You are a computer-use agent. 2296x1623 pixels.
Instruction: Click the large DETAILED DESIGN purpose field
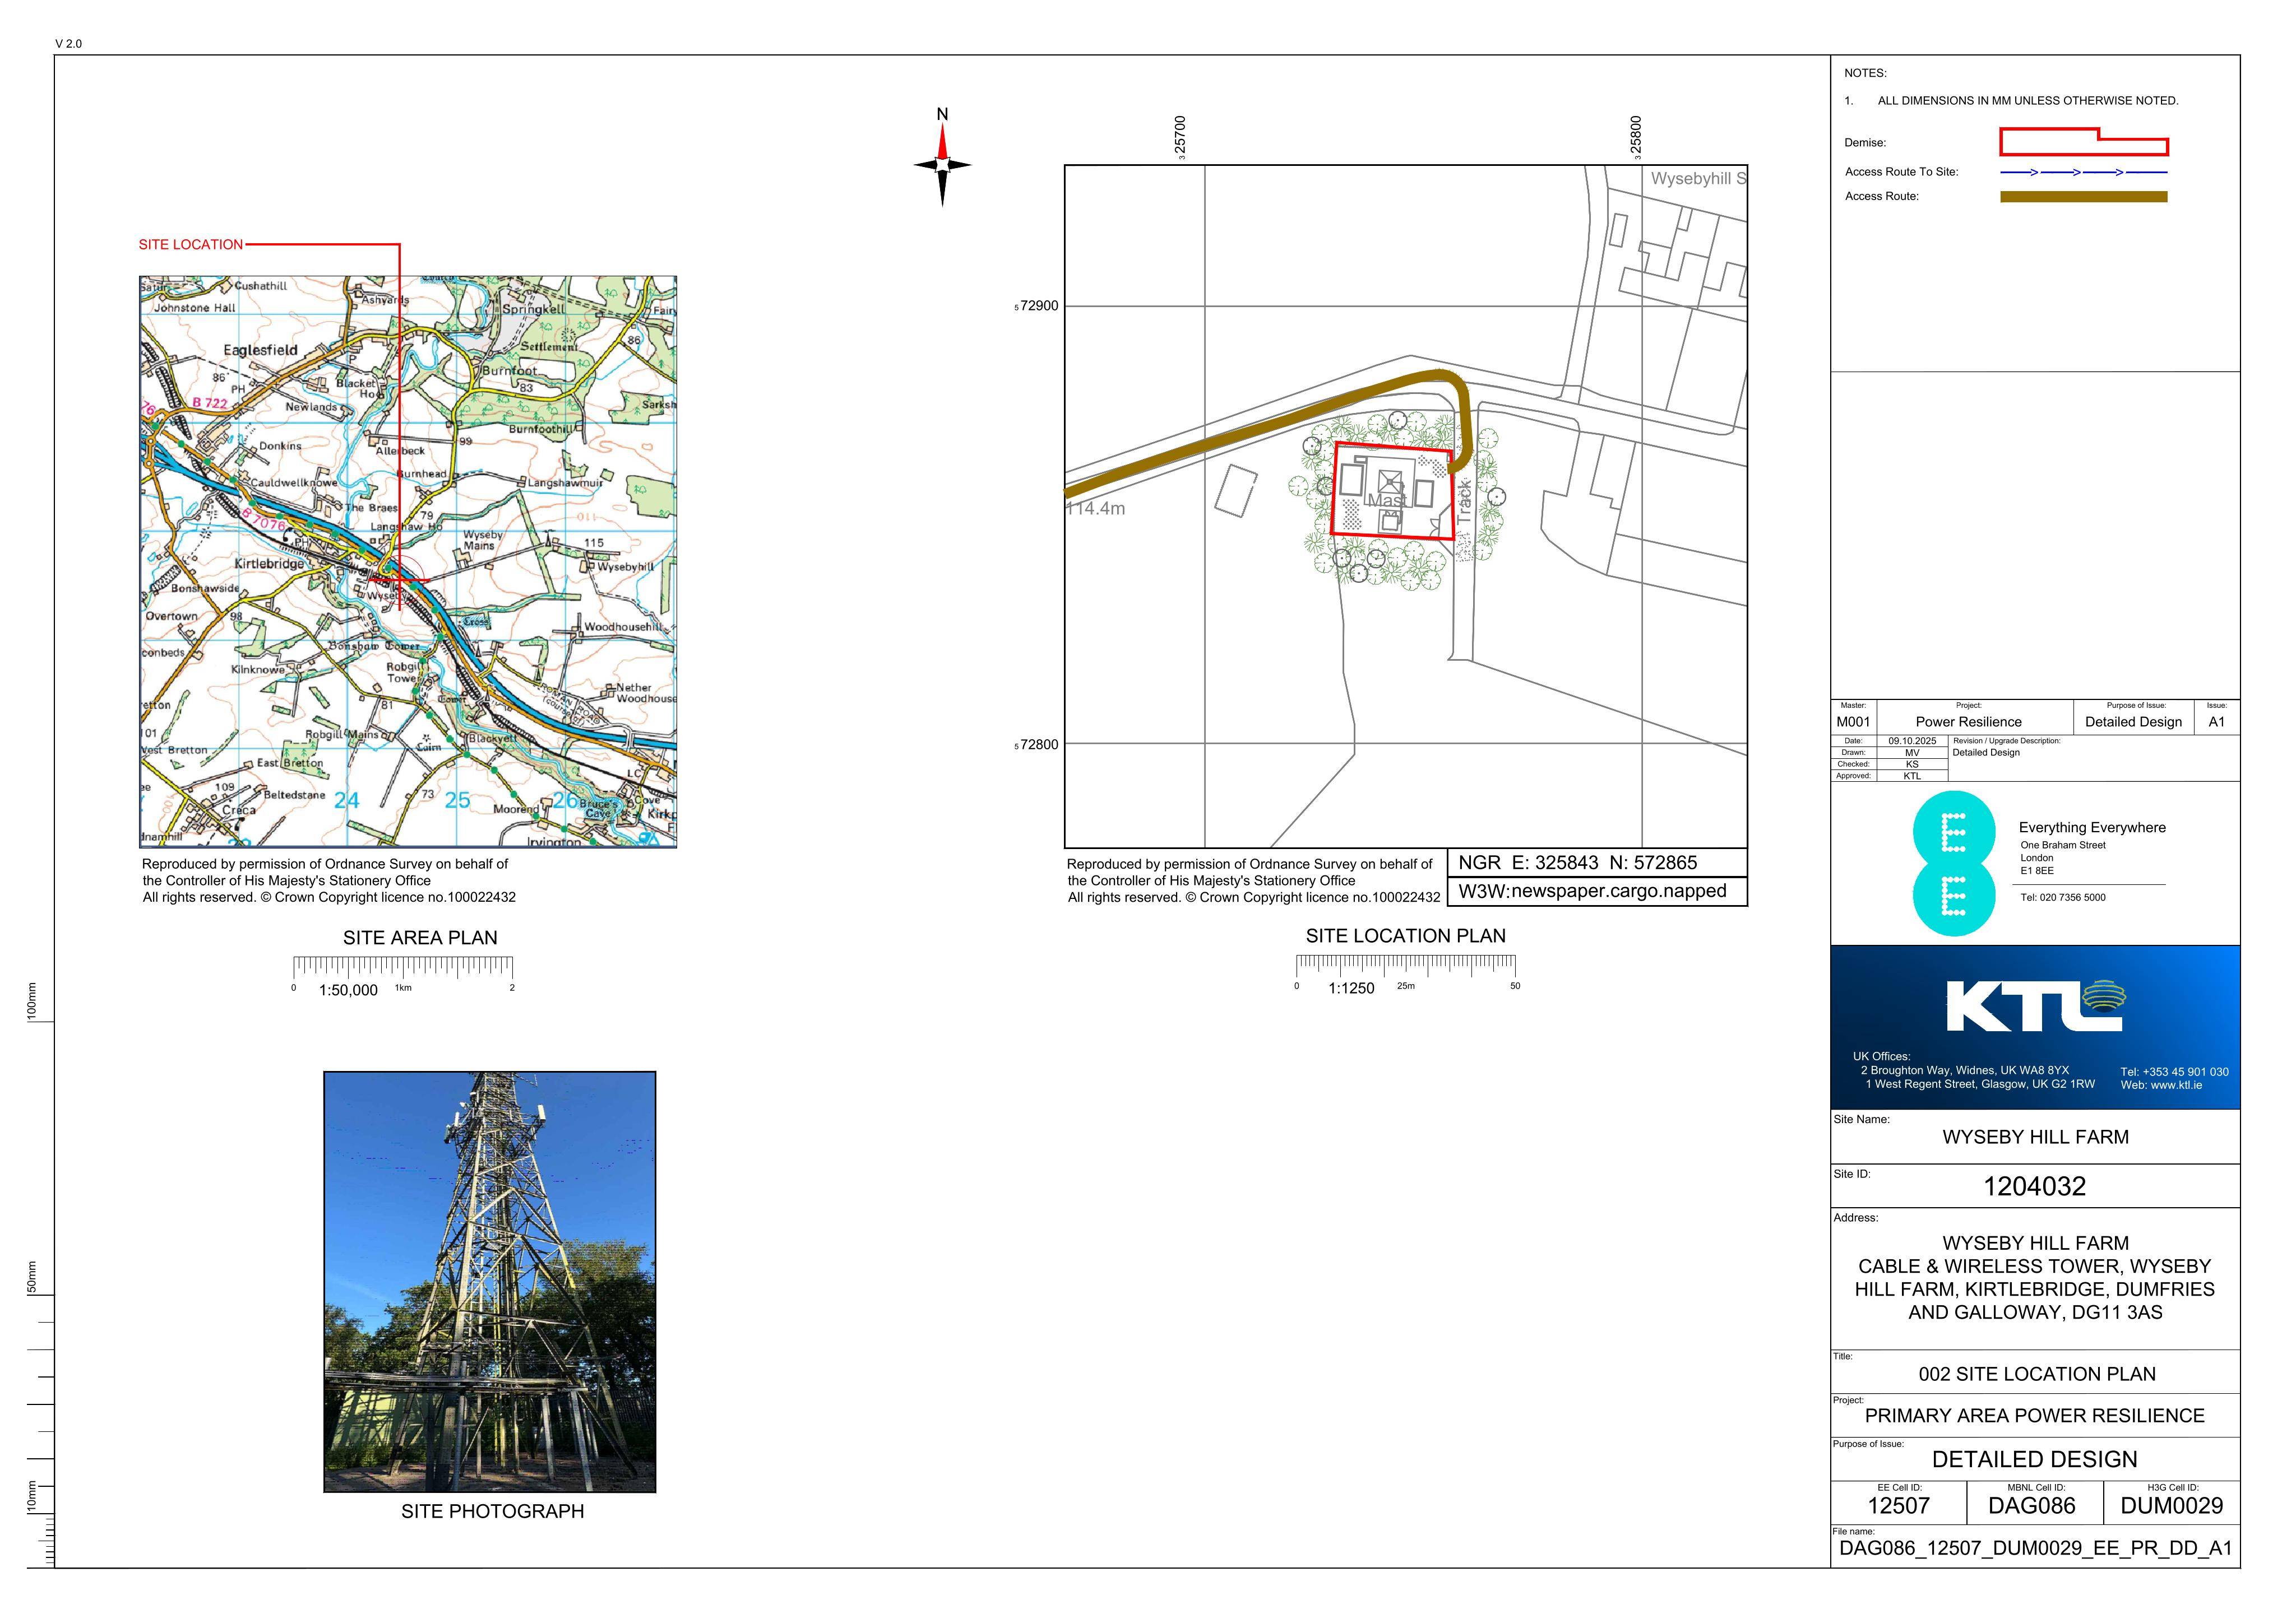tap(2035, 1460)
